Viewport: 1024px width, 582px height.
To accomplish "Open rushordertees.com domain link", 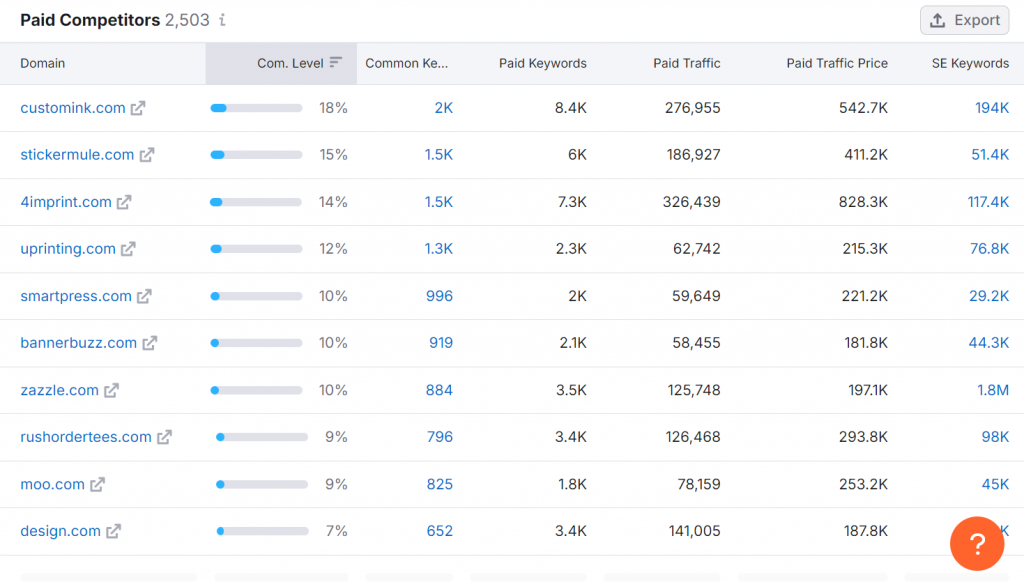I will [86, 437].
